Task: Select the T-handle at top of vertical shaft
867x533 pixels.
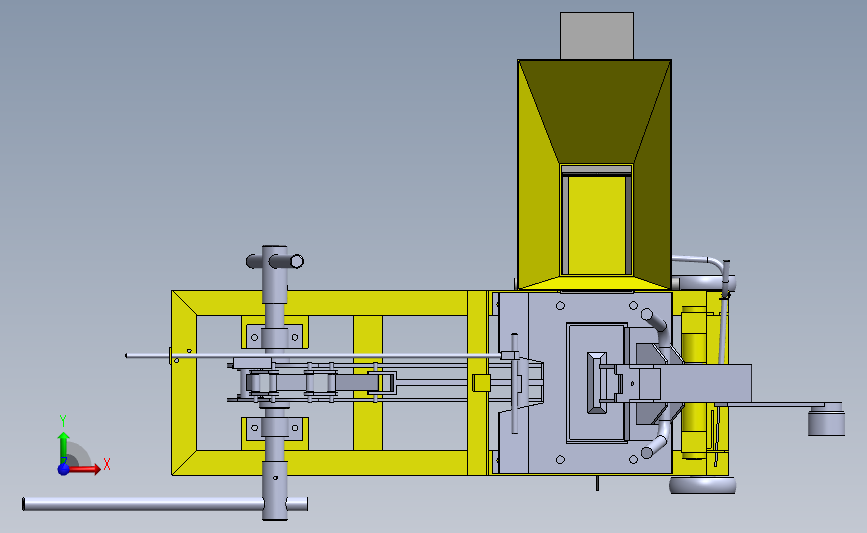Action: pos(275,260)
